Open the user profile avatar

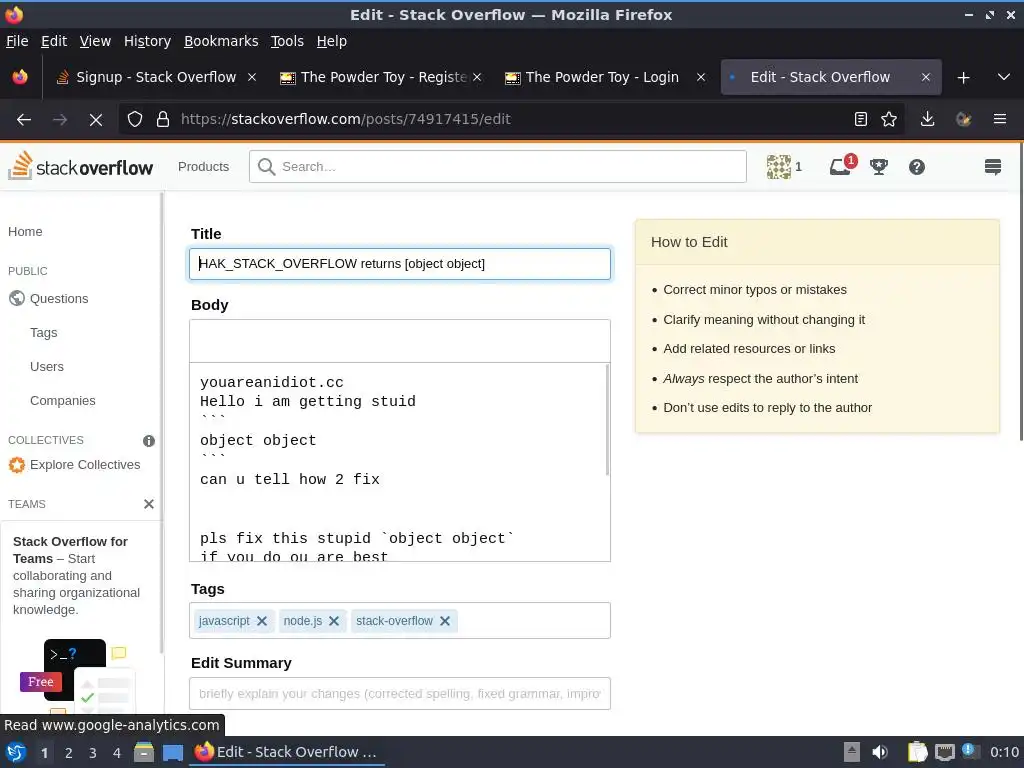pyautogui.click(x=778, y=167)
